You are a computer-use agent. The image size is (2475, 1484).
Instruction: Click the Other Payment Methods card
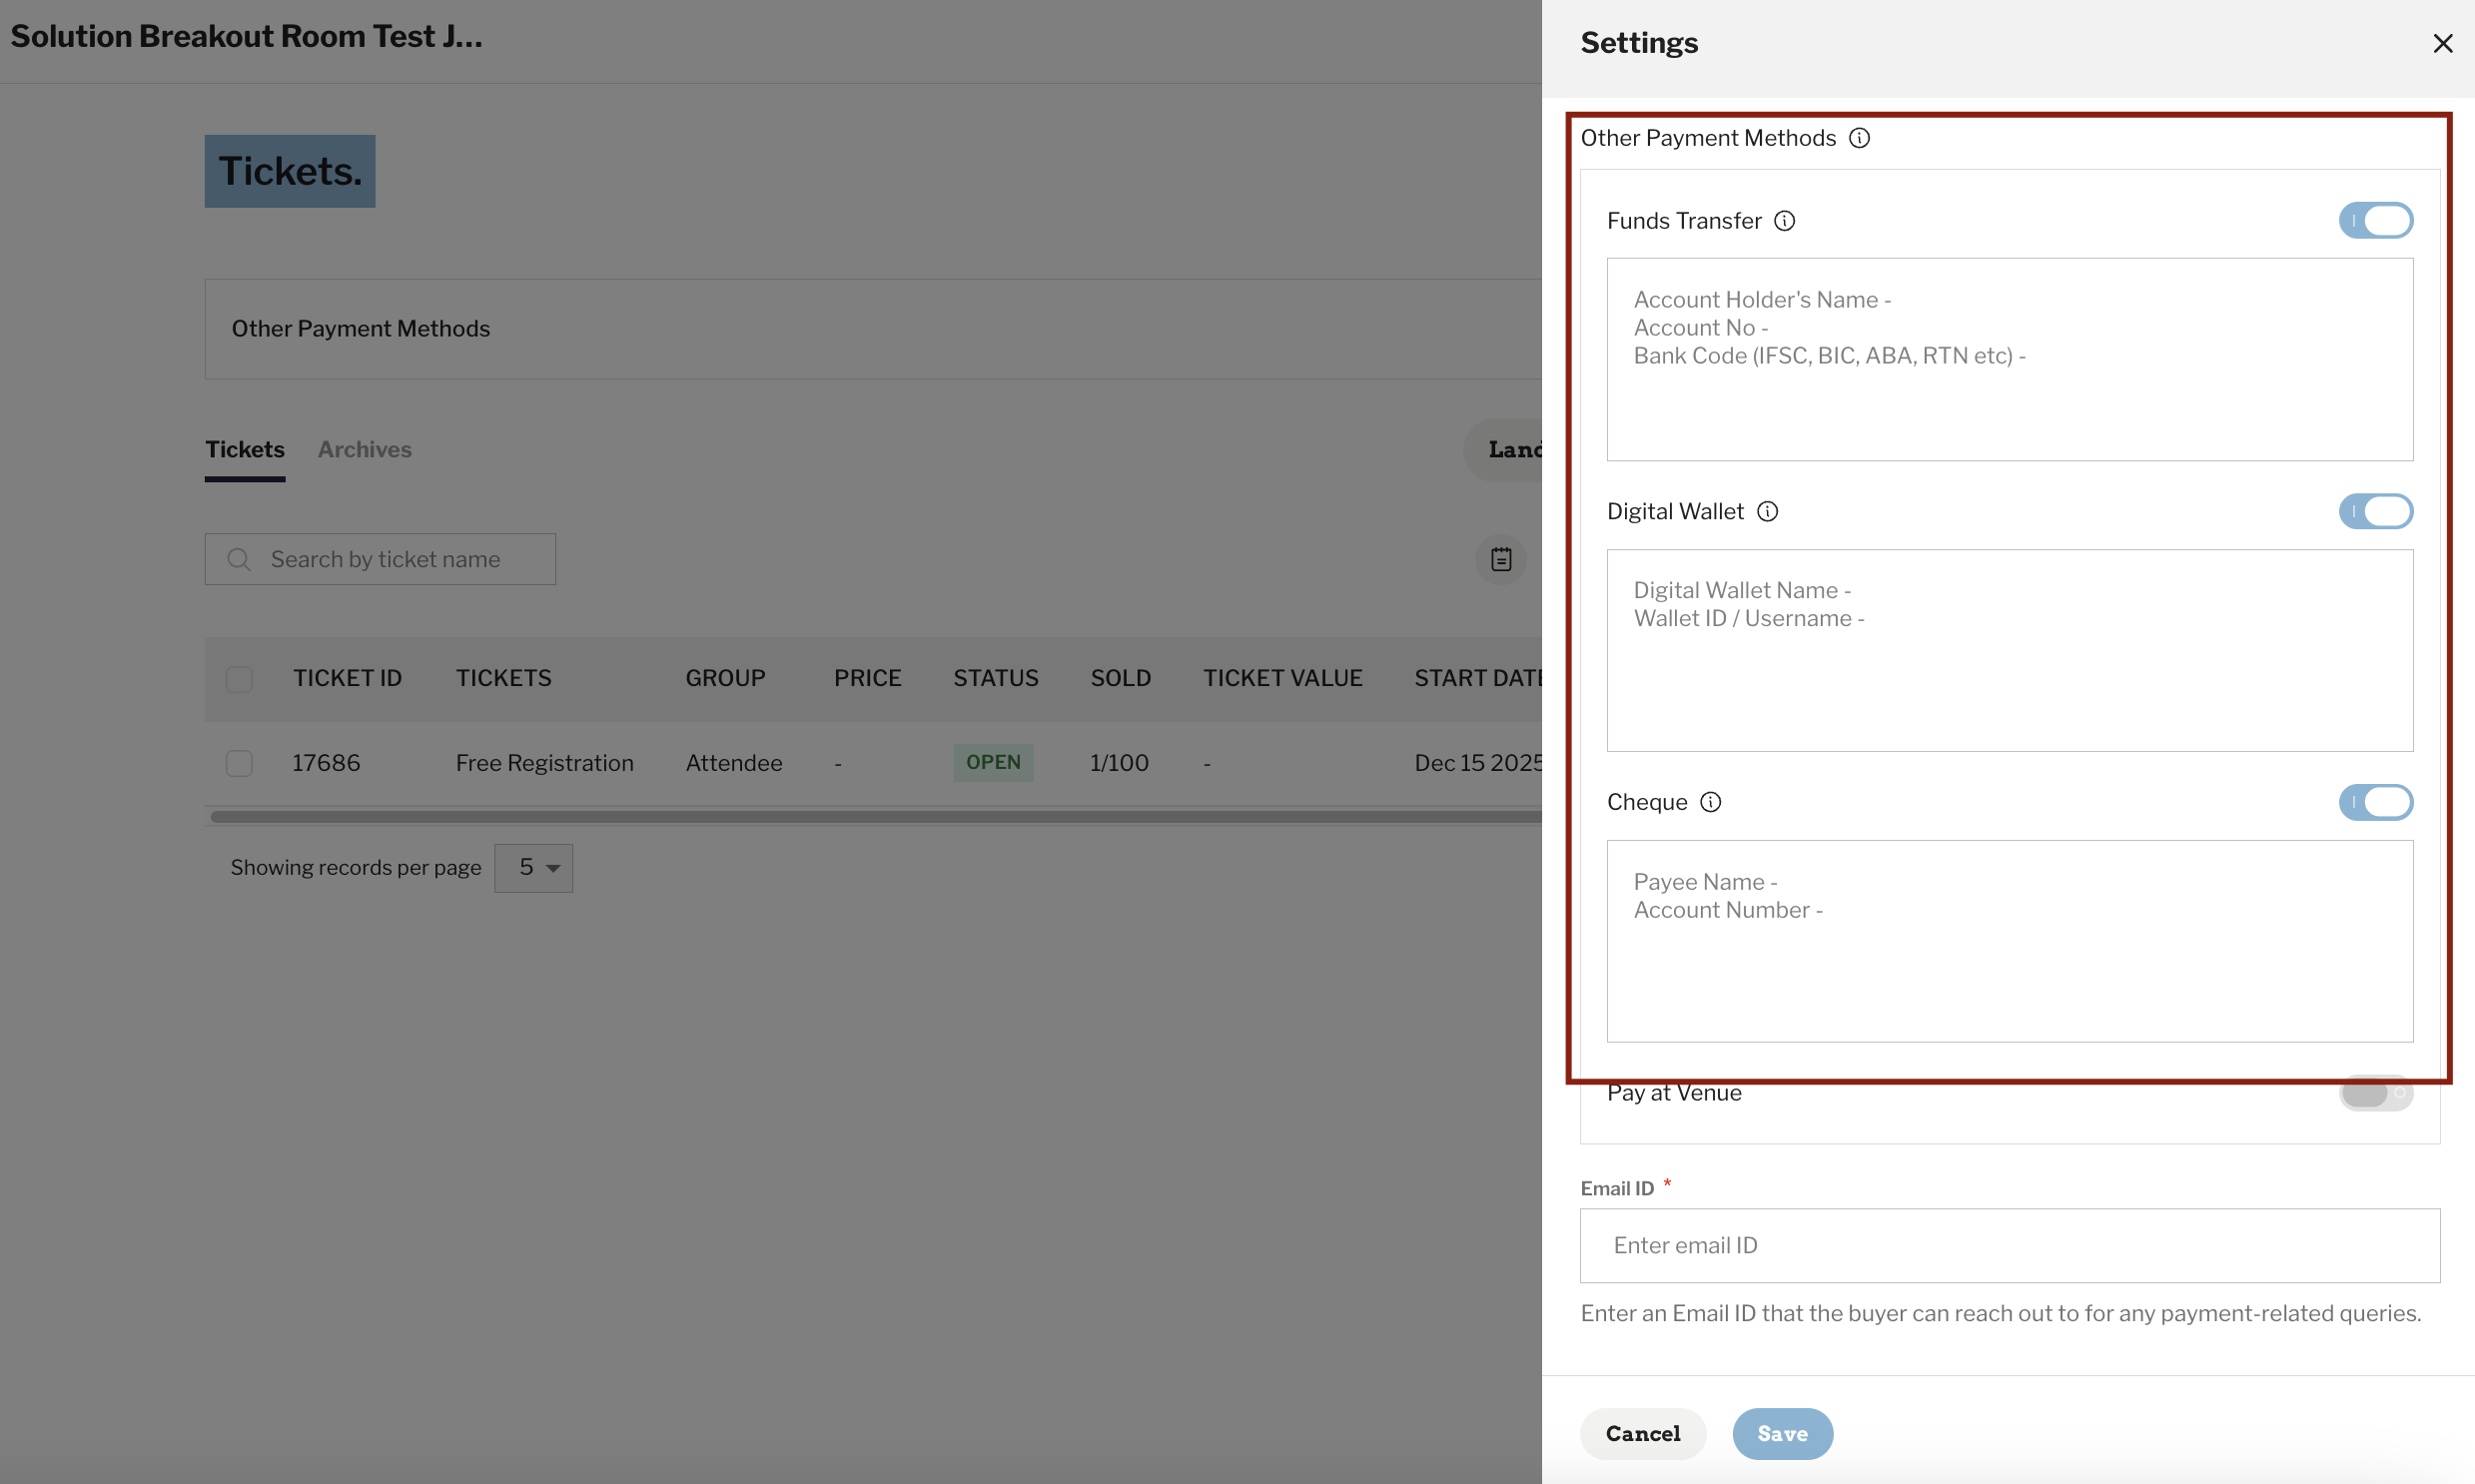873,329
